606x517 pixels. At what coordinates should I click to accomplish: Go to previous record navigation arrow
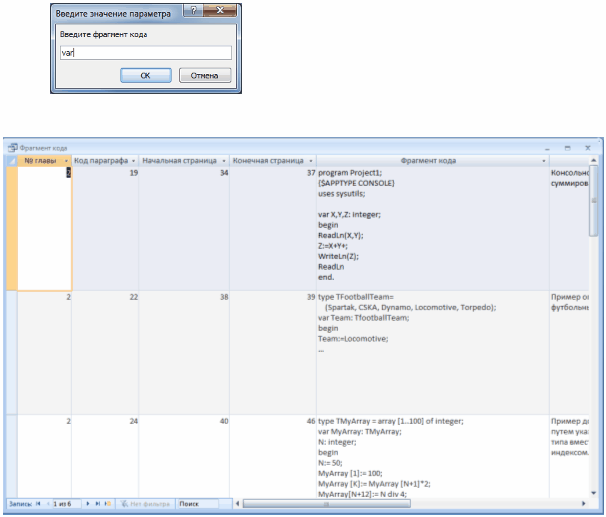(48, 506)
